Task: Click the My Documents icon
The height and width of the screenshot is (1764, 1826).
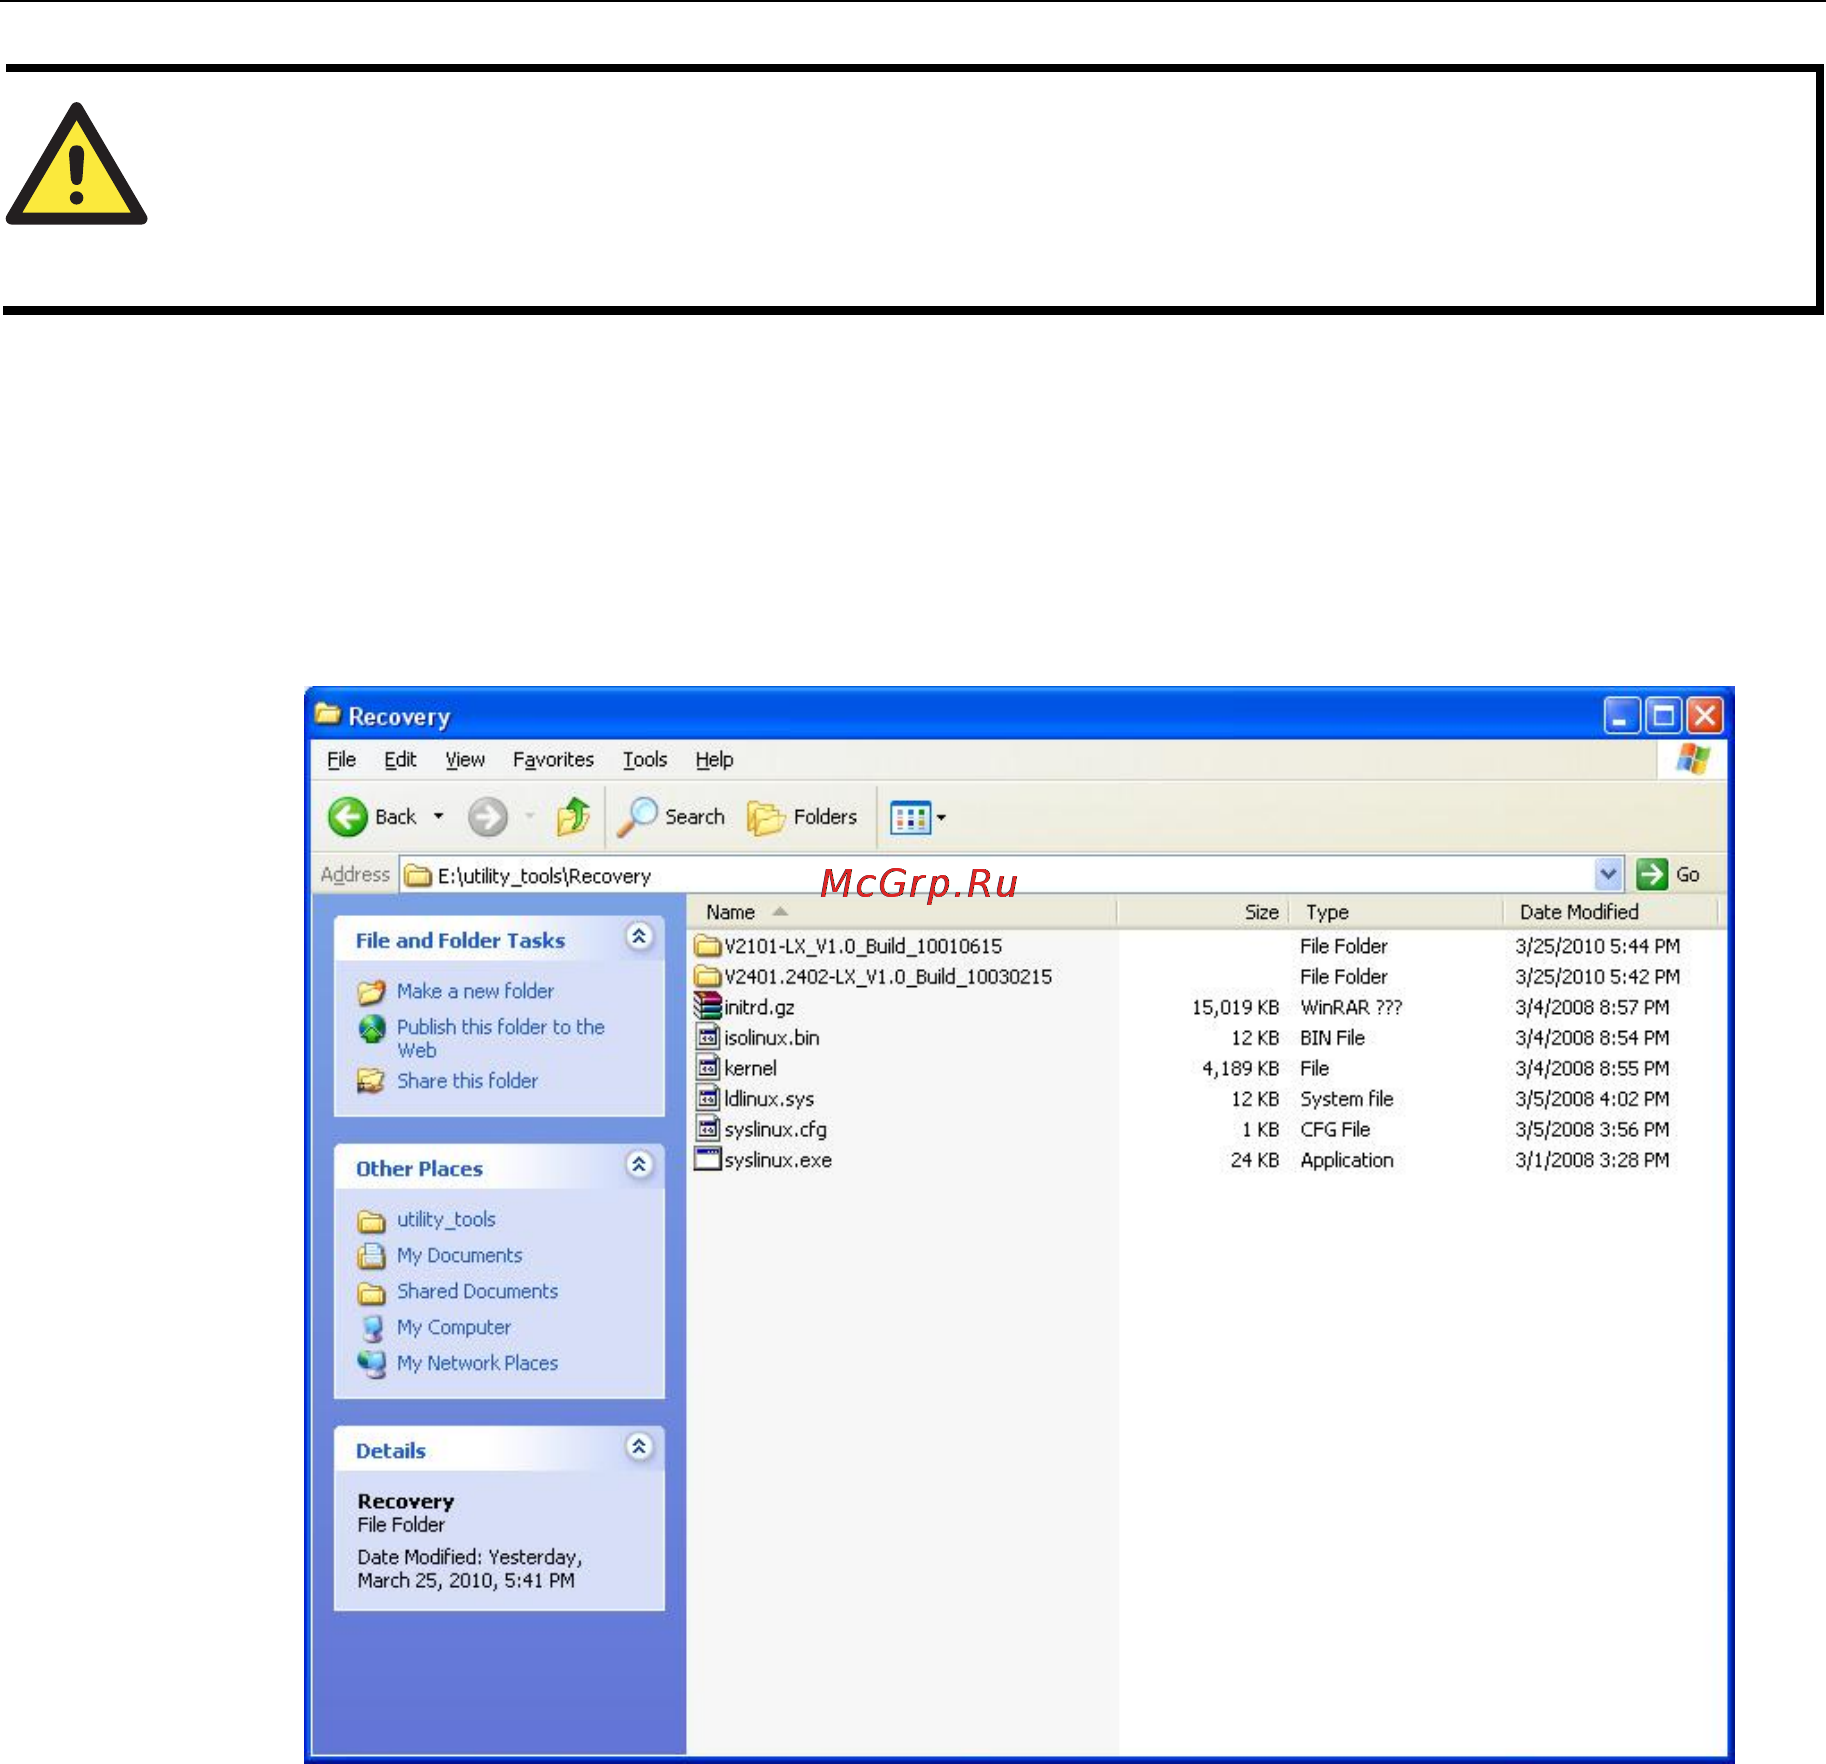Action: point(371,1256)
